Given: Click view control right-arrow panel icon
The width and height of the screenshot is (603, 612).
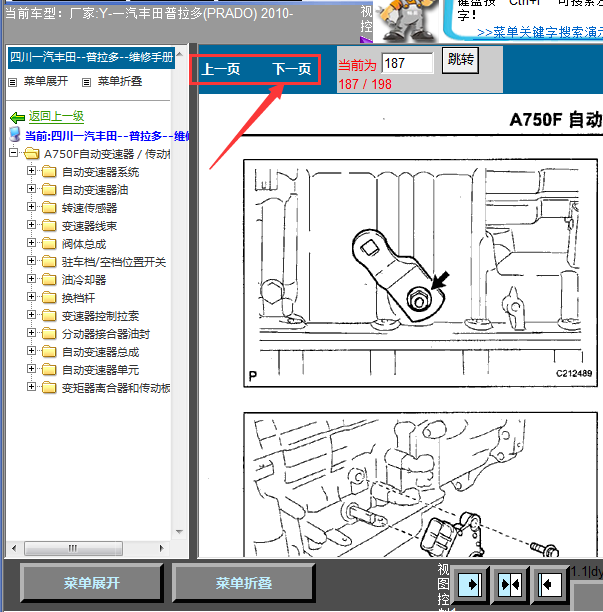Looking at the screenshot, I should tap(470, 585).
